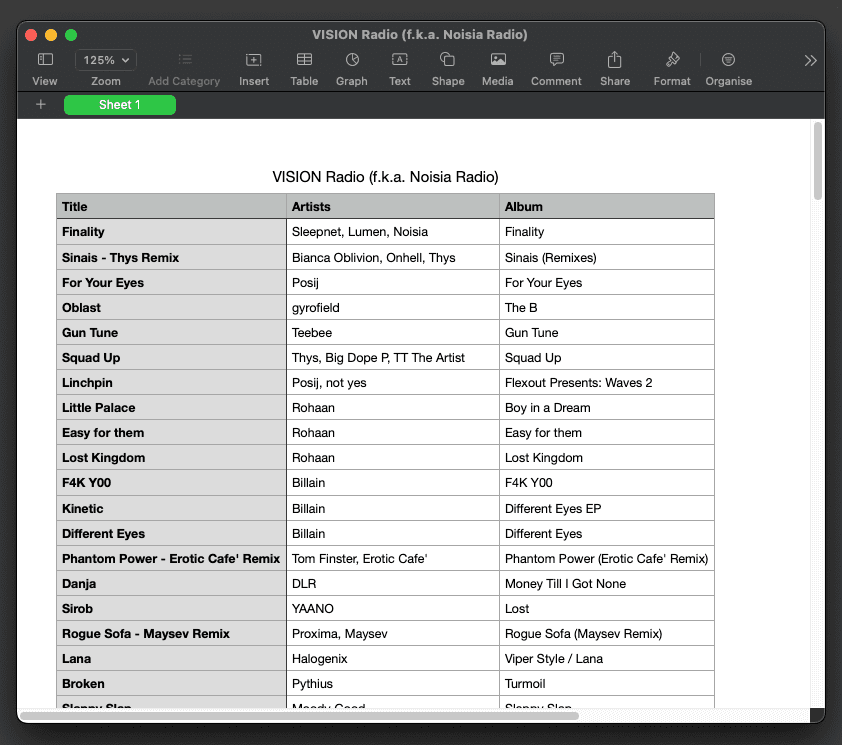Click the table title VISION Radio
This screenshot has width=842, height=745.
click(x=386, y=177)
